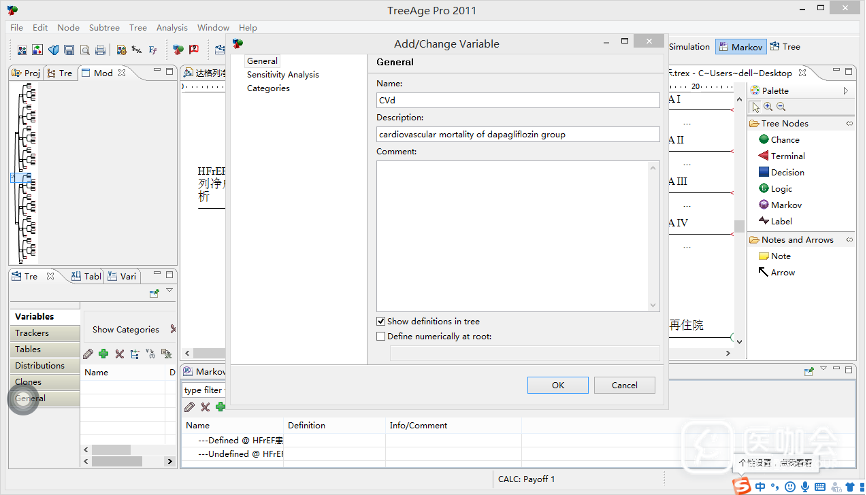The image size is (866, 495).
Task: Pick the Decision node from the palette
Action: point(786,172)
